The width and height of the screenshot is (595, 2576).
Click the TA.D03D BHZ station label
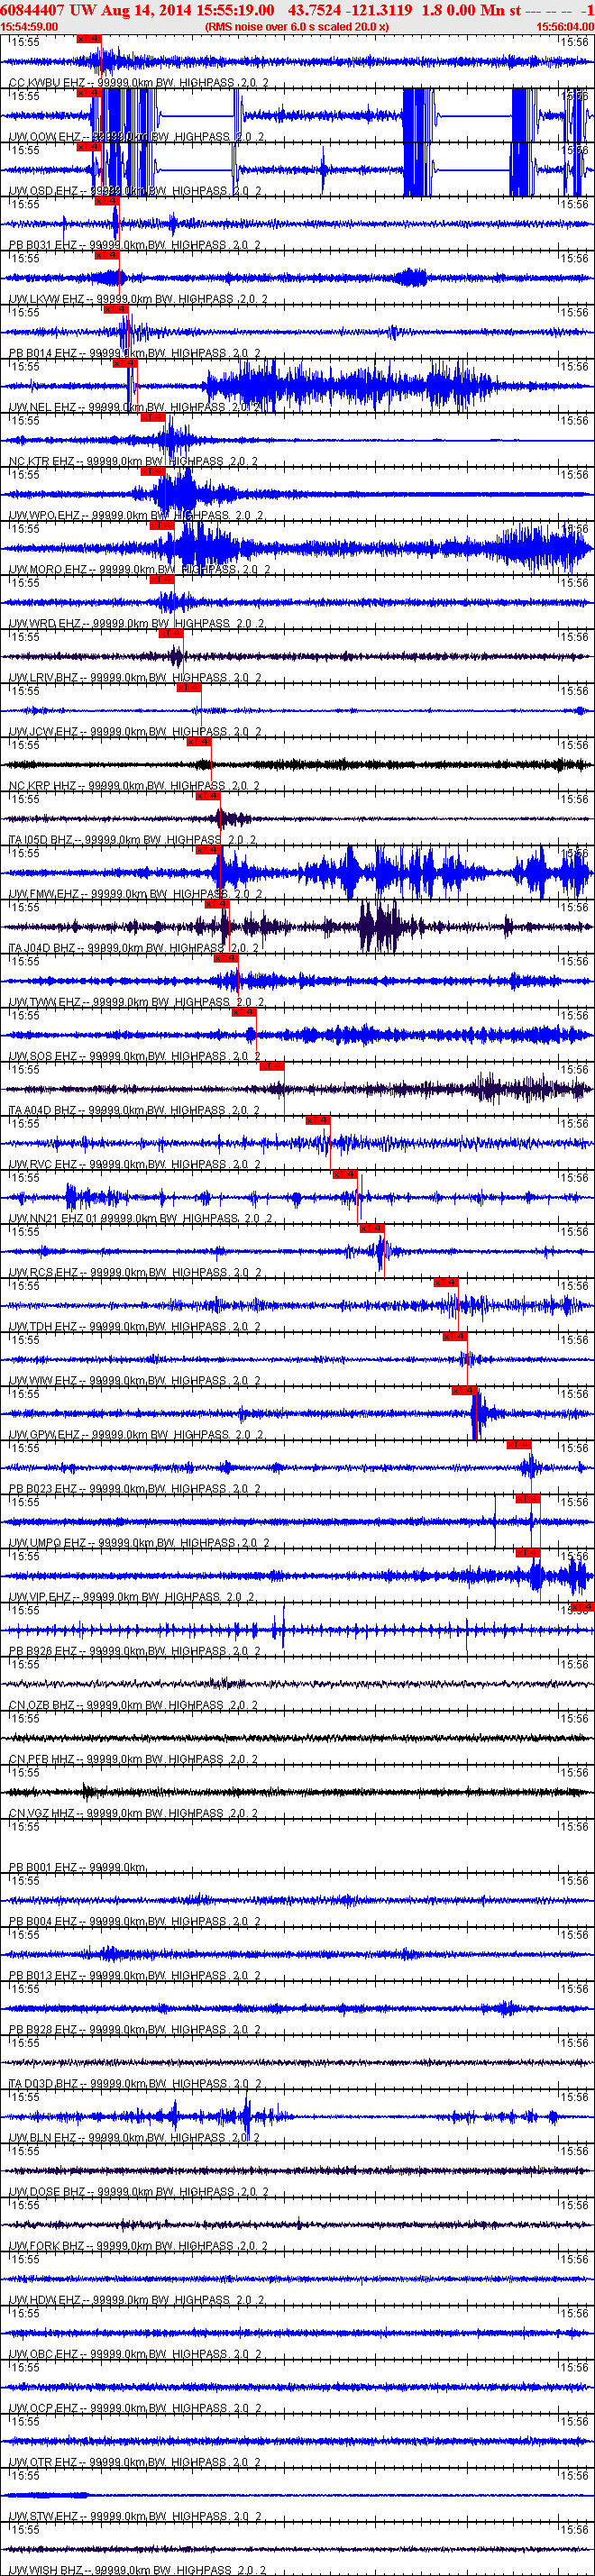133,2083
